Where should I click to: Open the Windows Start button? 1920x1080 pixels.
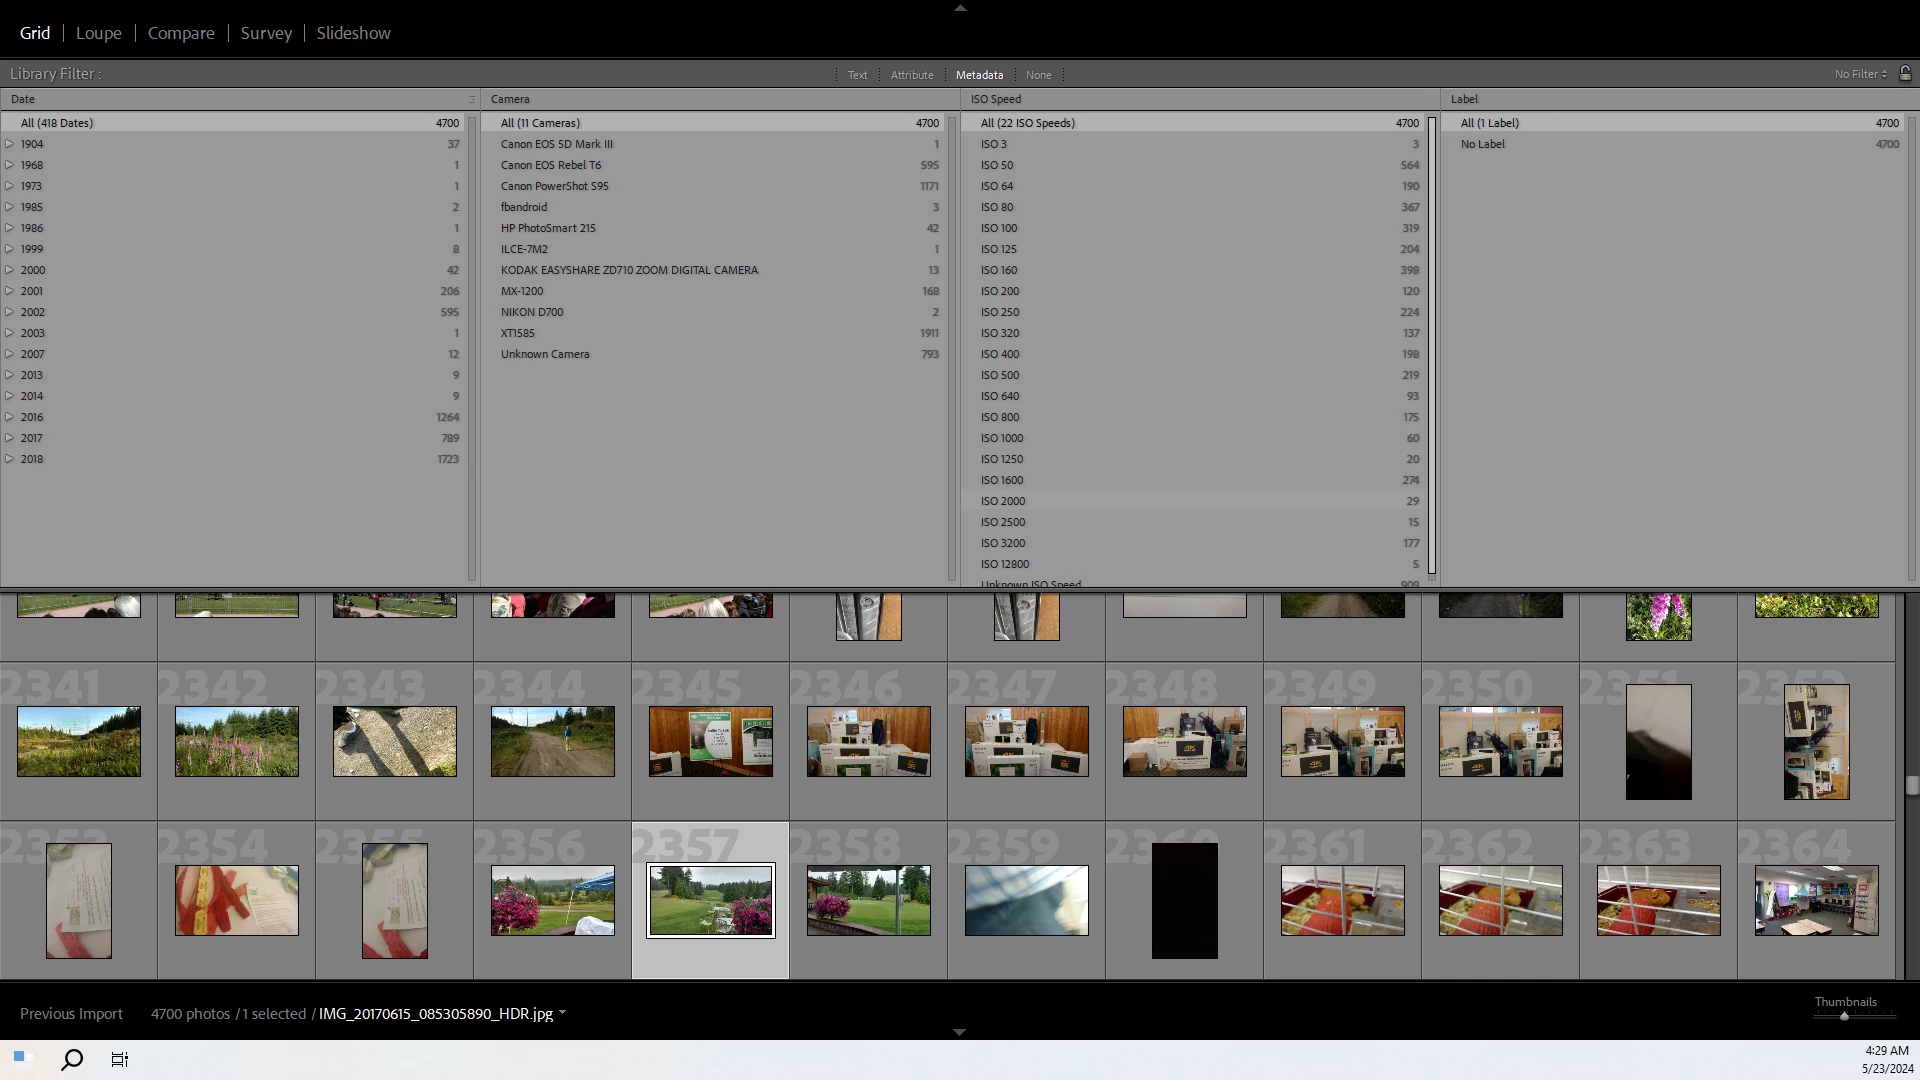click(22, 1059)
